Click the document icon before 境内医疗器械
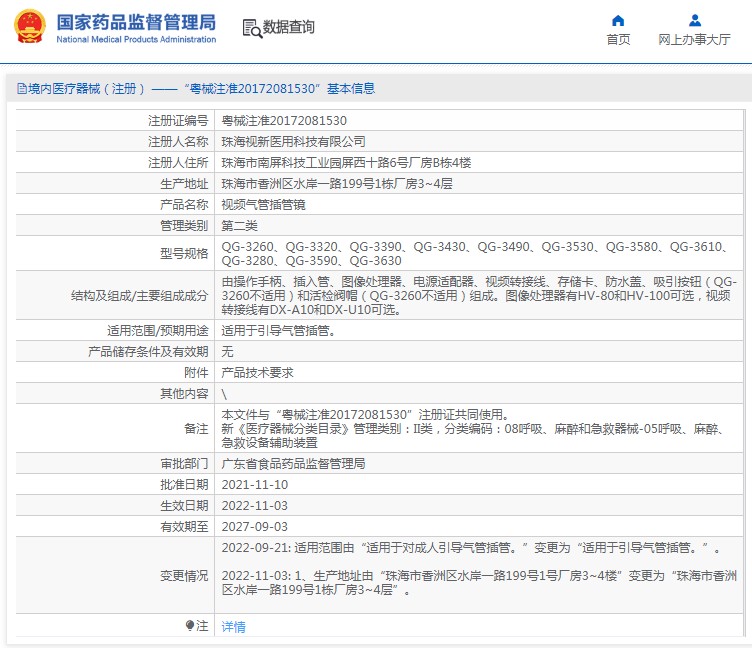The width and height of the screenshot is (752, 648). tap(21, 89)
